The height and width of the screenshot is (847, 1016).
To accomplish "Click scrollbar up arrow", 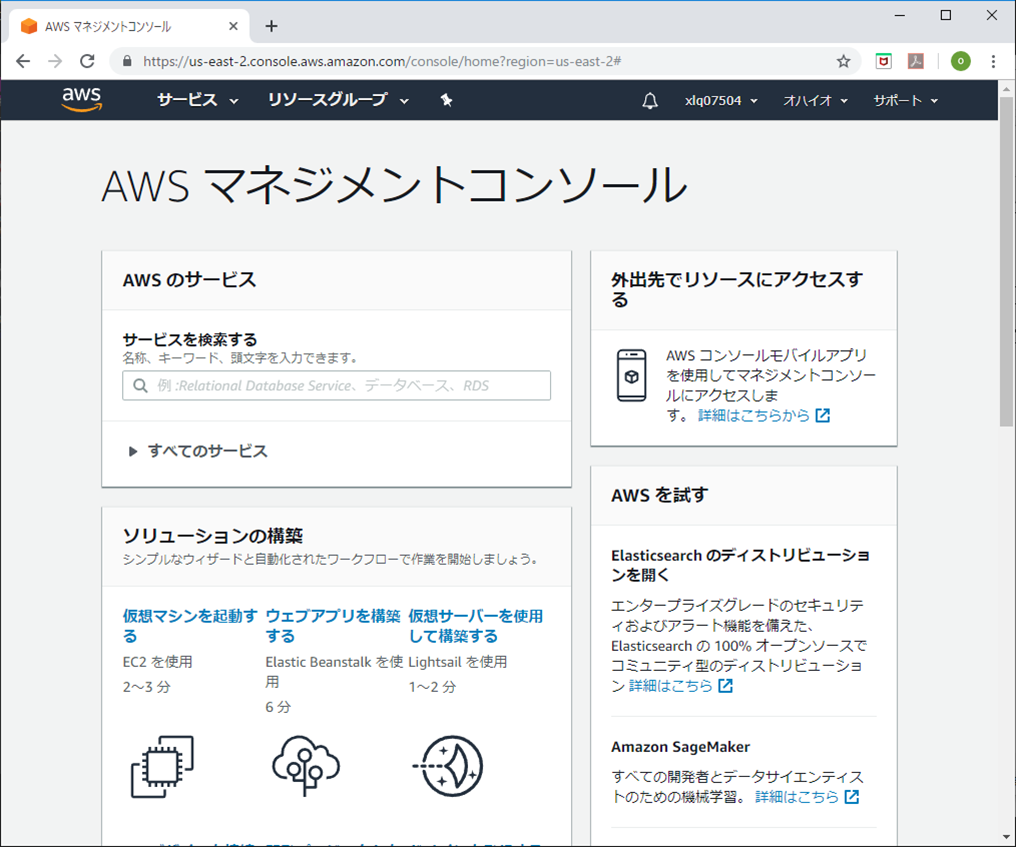I will [x=1006, y=88].
